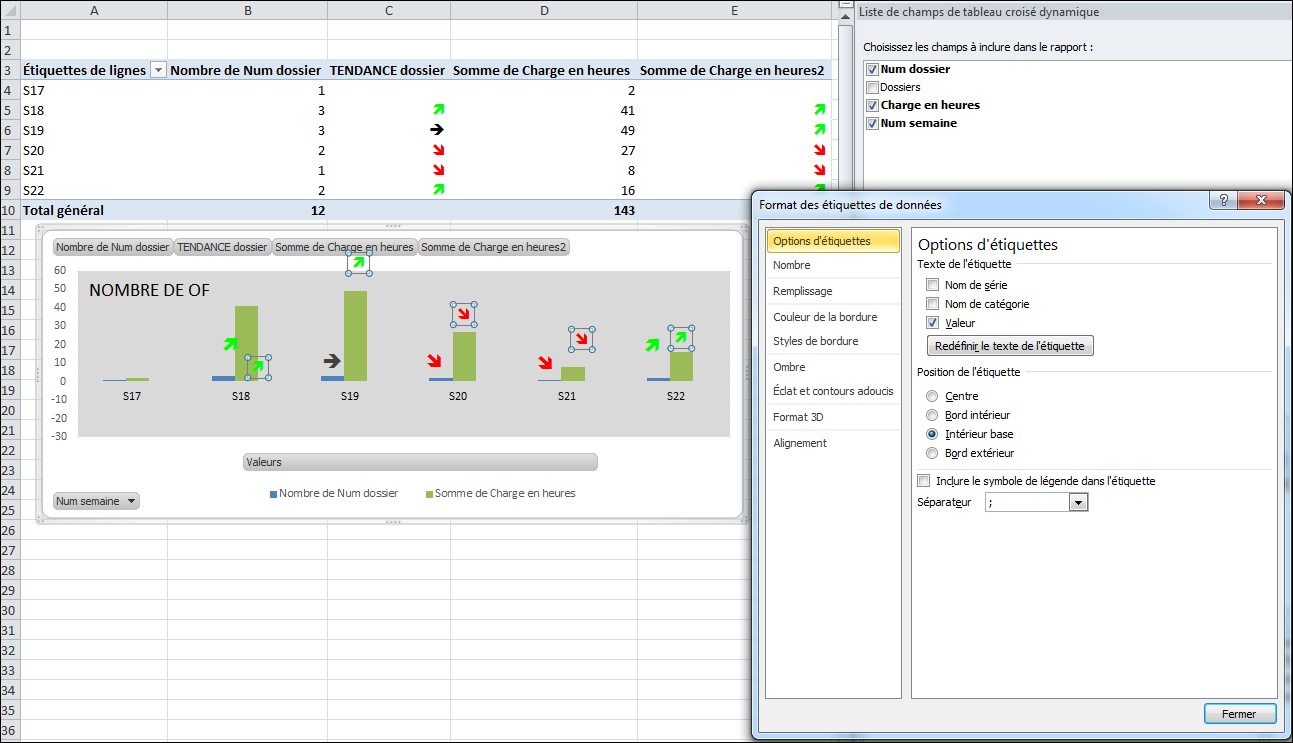Switch to the Nombre category
This screenshot has height=743, width=1293.
pos(833,265)
